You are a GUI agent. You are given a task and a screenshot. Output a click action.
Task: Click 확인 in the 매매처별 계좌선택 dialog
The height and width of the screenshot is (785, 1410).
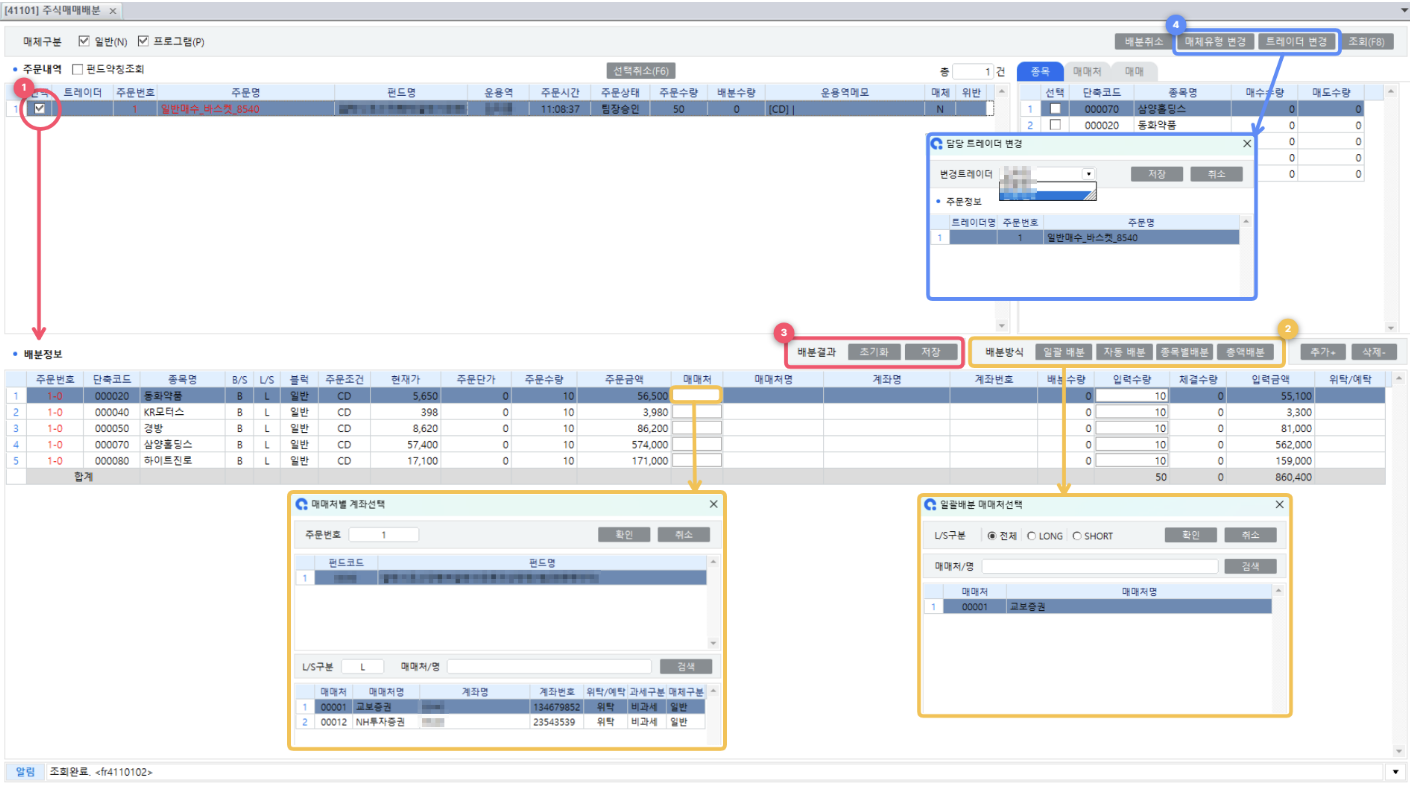(x=624, y=535)
